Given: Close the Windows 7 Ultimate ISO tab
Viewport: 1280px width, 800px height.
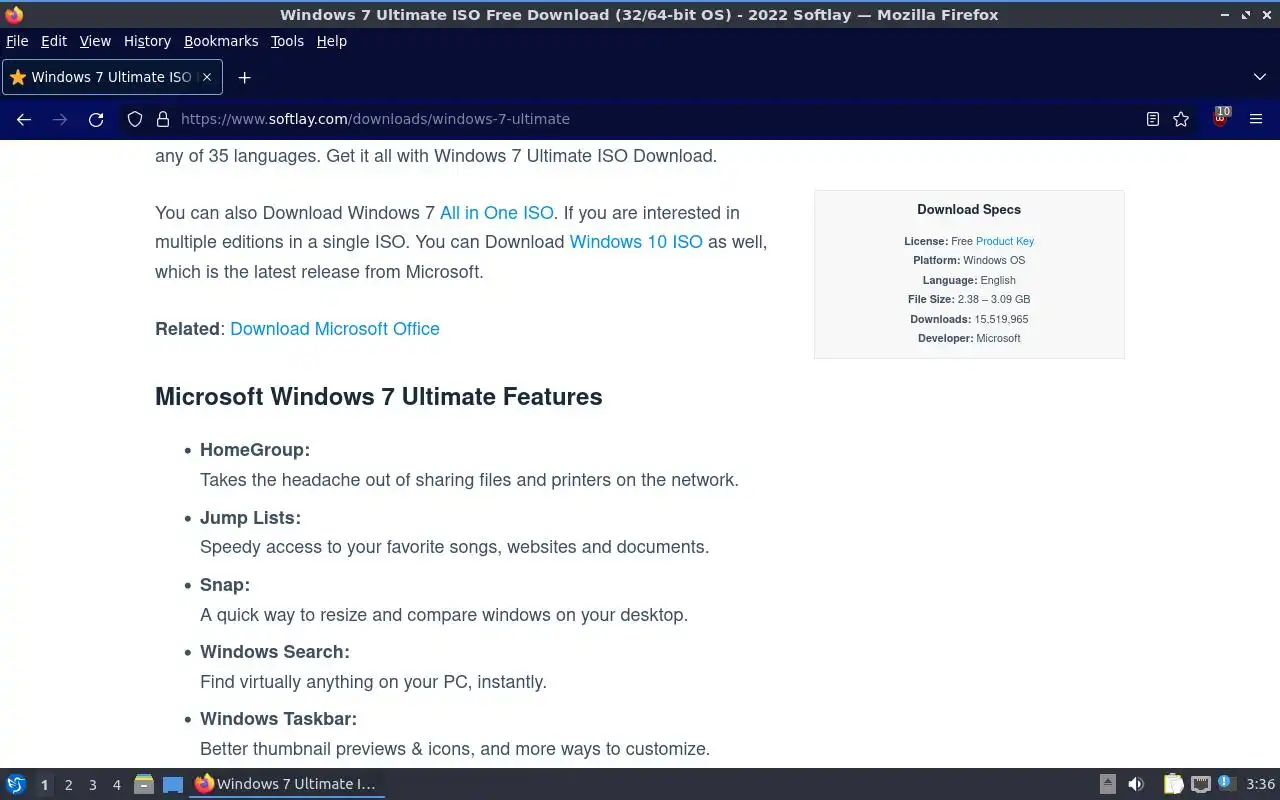Looking at the screenshot, I should click(207, 77).
